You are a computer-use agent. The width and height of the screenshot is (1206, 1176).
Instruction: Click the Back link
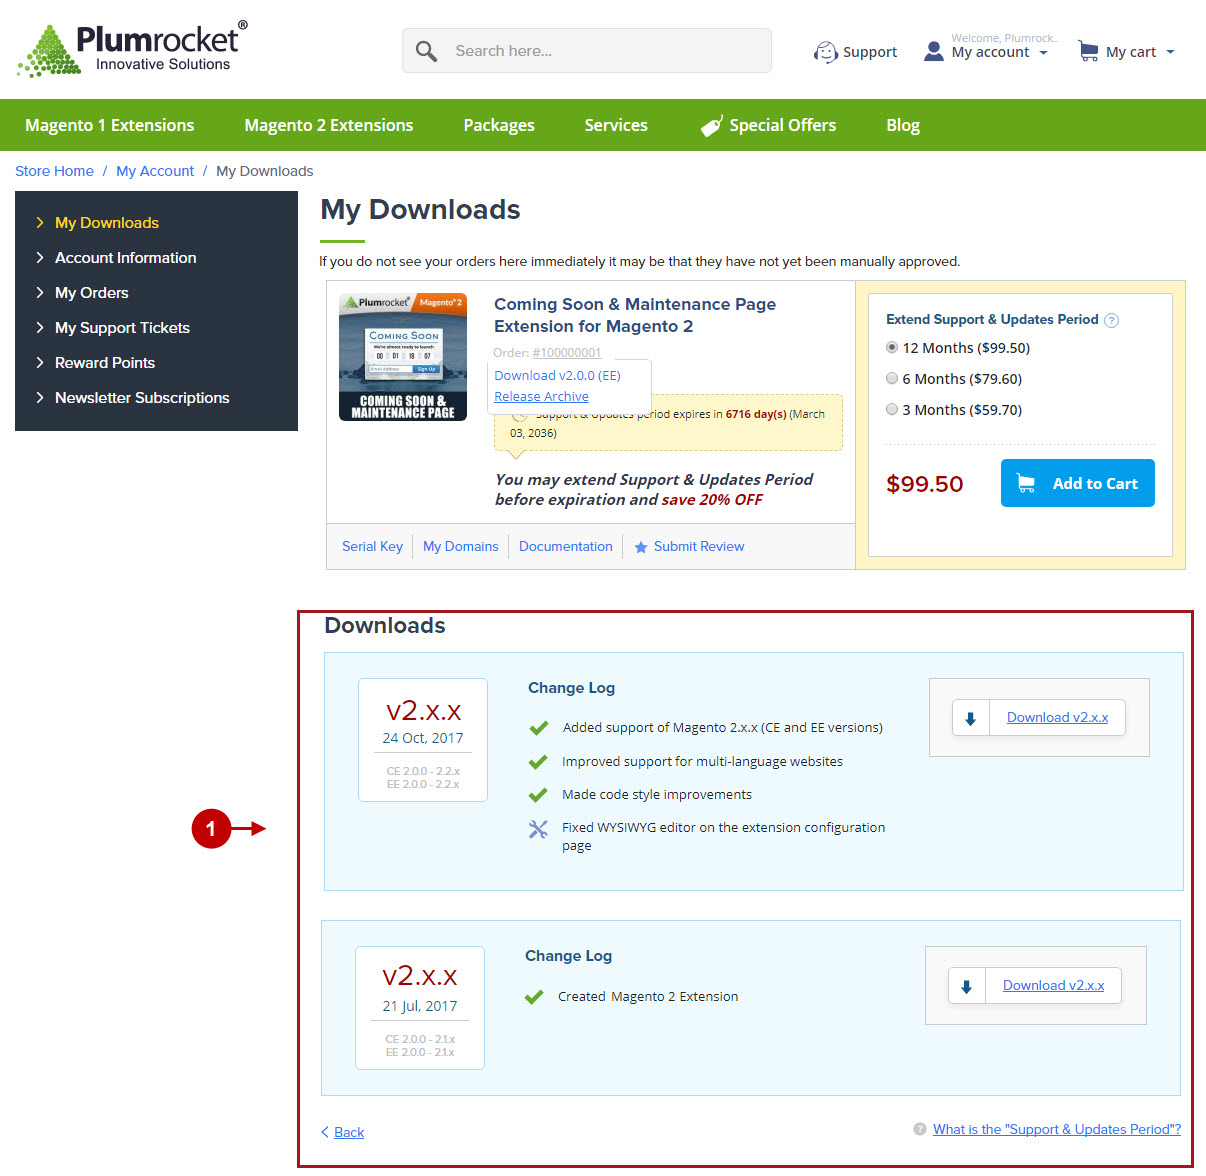click(349, 1133)
